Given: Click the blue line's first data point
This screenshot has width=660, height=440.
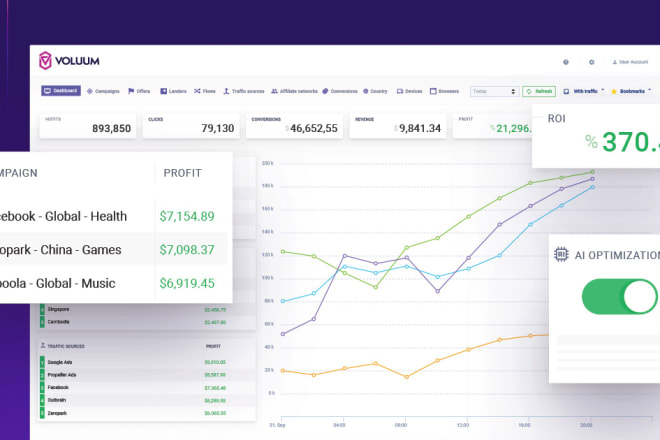Looking at the screenshot, I should click(283, 301).
